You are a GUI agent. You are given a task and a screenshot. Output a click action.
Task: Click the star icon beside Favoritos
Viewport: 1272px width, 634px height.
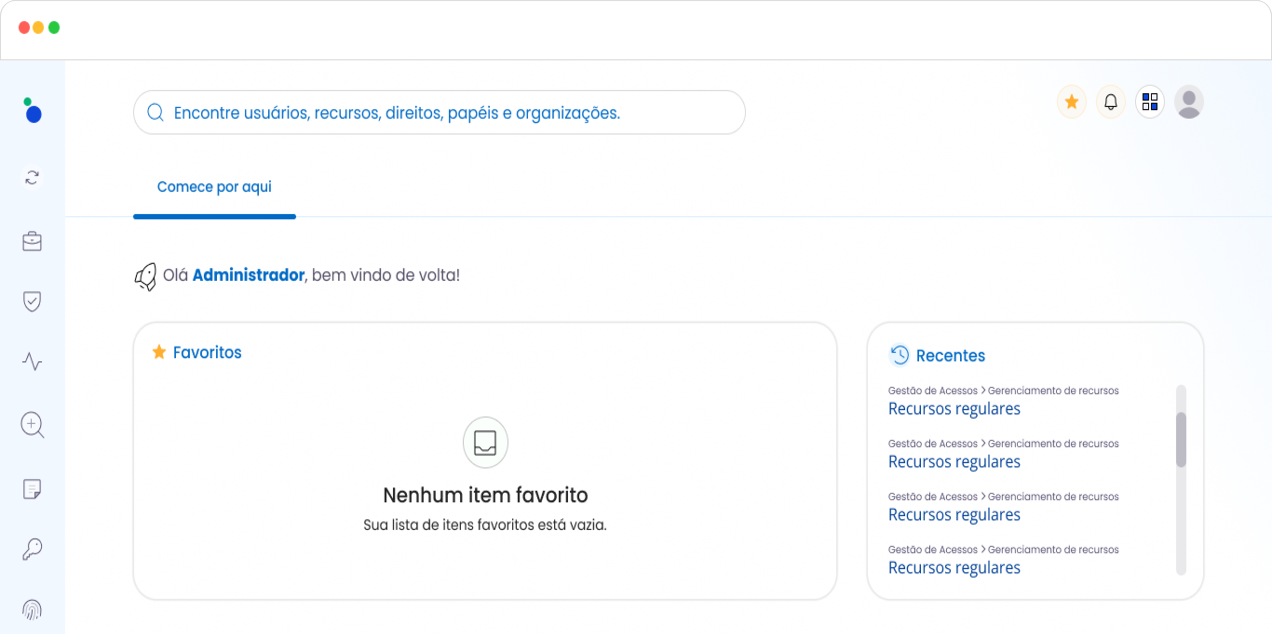pyautogui.click(x=159, y=352)
